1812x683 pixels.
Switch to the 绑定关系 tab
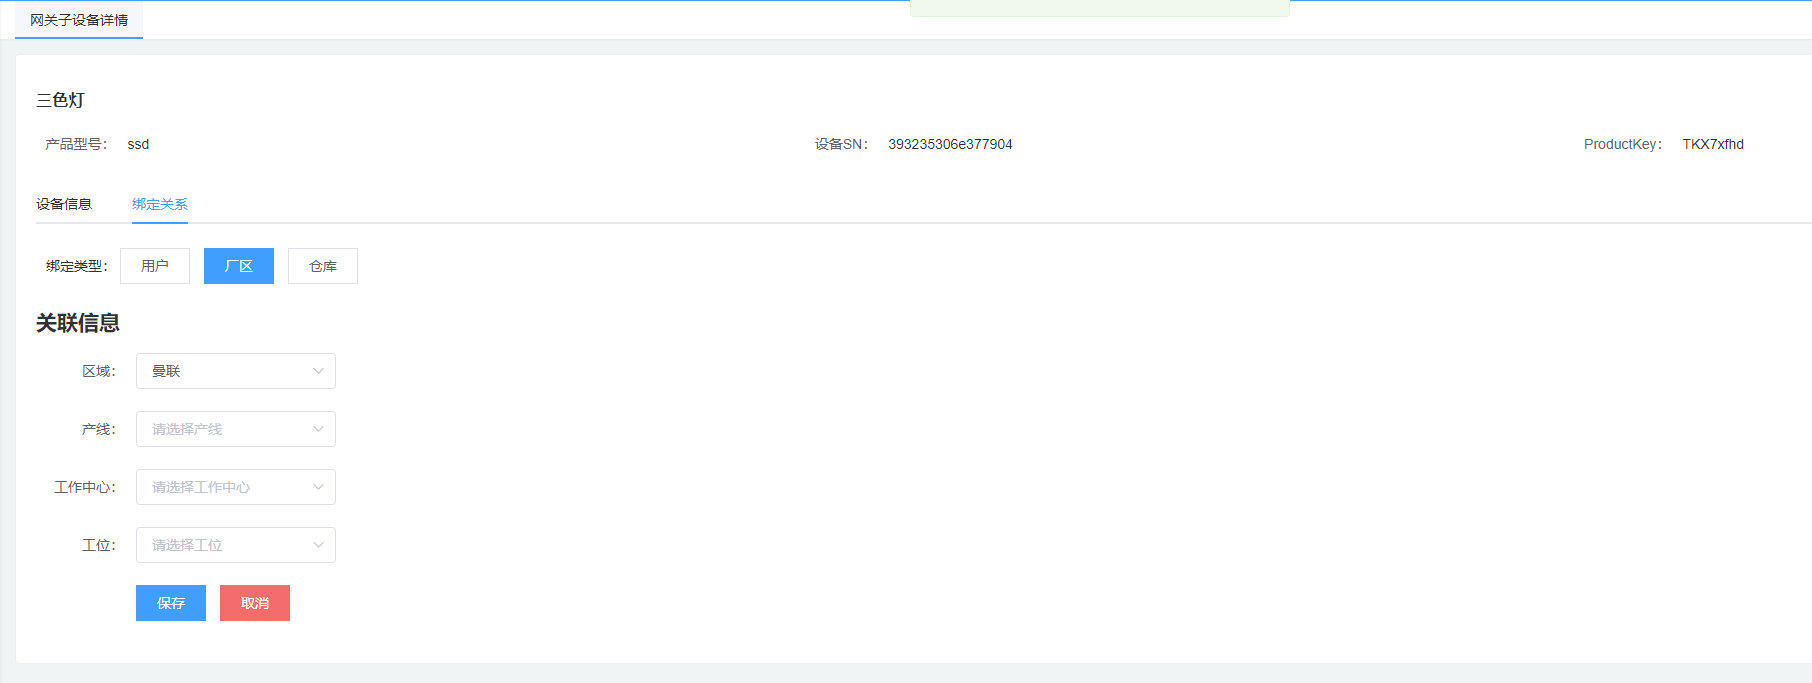160,204
